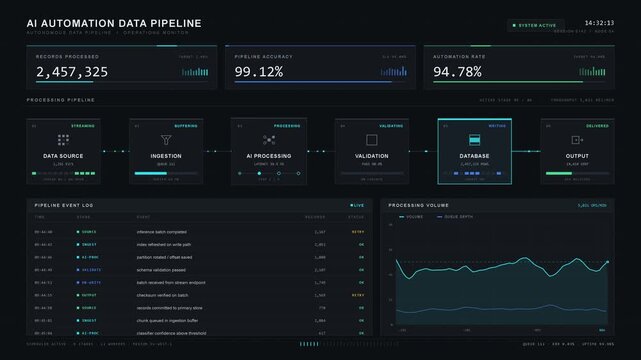Click the latest volume data point marker
The image size is (641, 360).
click(607, 262)
